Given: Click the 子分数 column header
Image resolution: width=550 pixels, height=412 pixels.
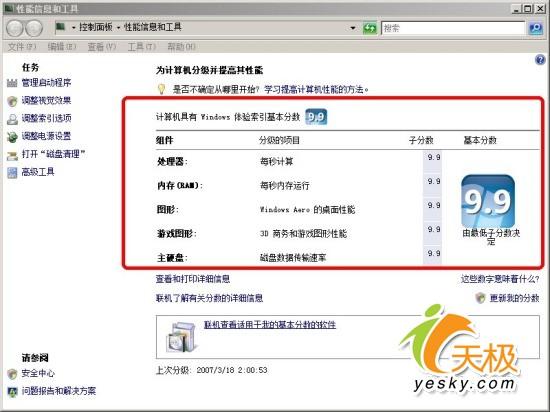Looking at the screenshot, I should pos(421,141).
